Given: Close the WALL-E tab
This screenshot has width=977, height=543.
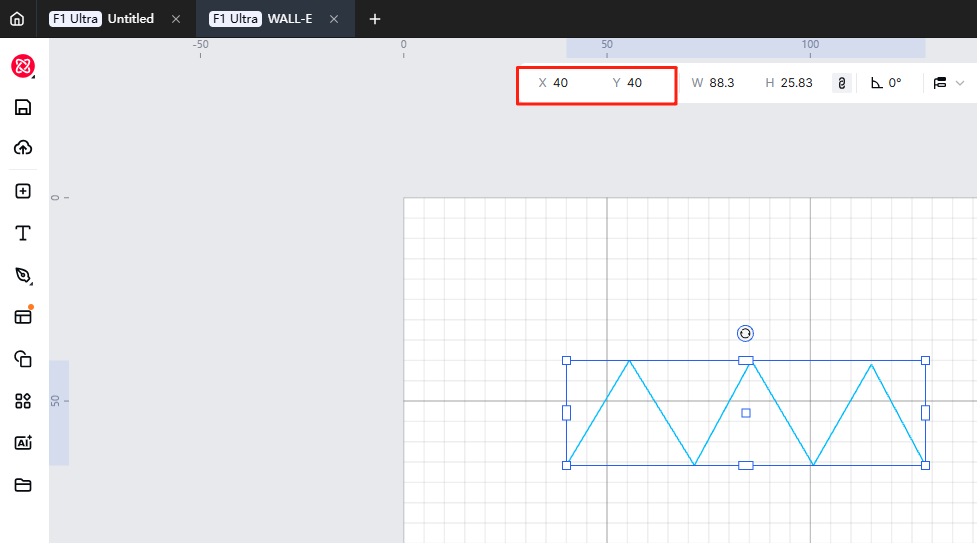Looking at the screenshot, I should click(x=334, y=19).
